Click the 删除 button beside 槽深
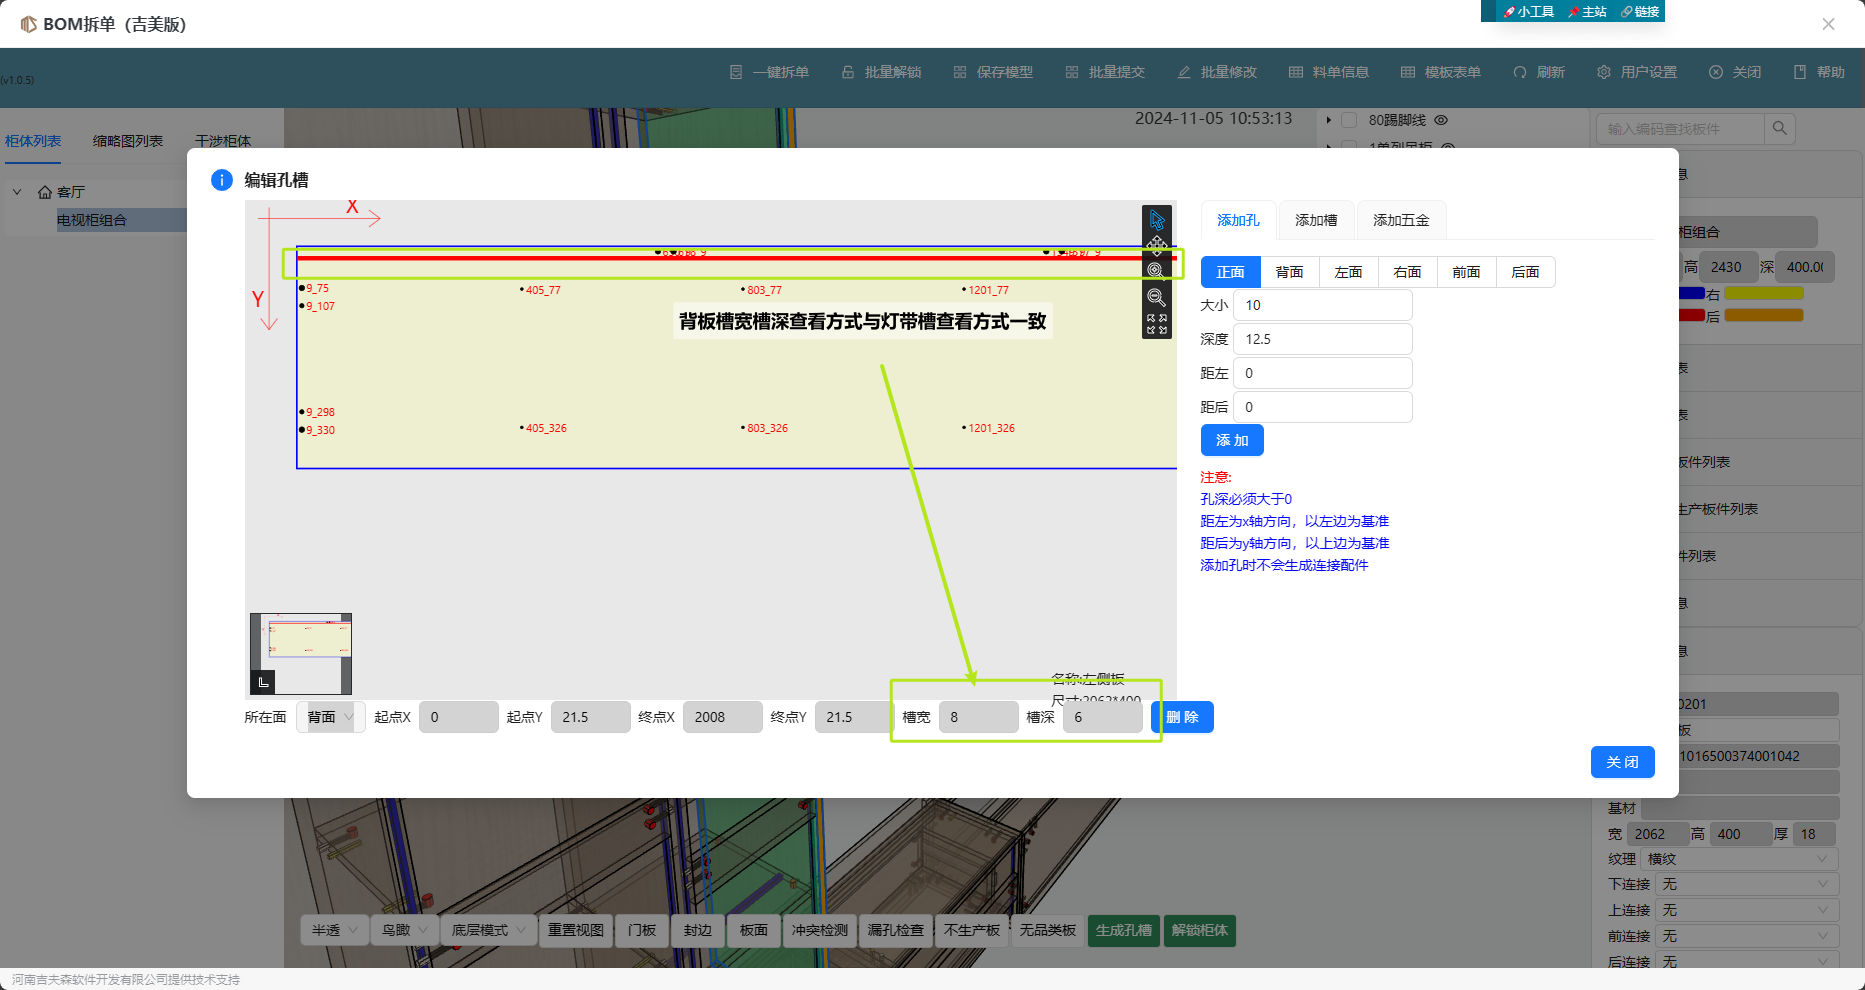 click(x=1182, y=717)
